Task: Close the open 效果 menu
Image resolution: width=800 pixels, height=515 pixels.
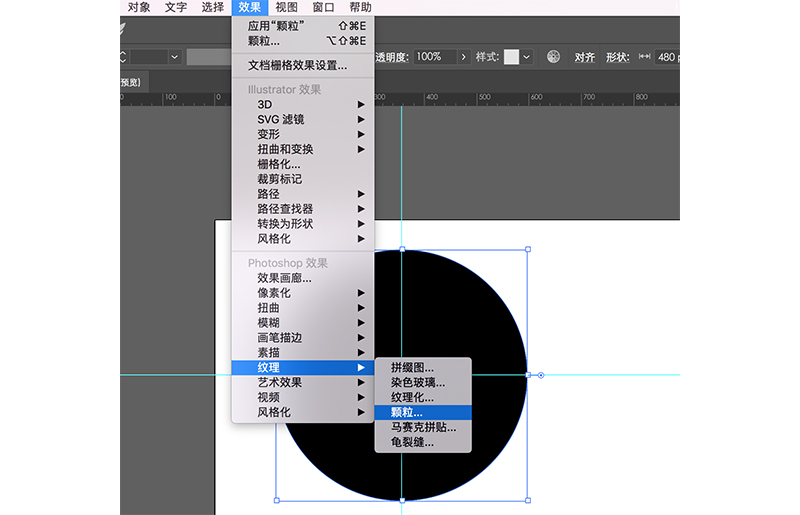Action: point(249,7)
